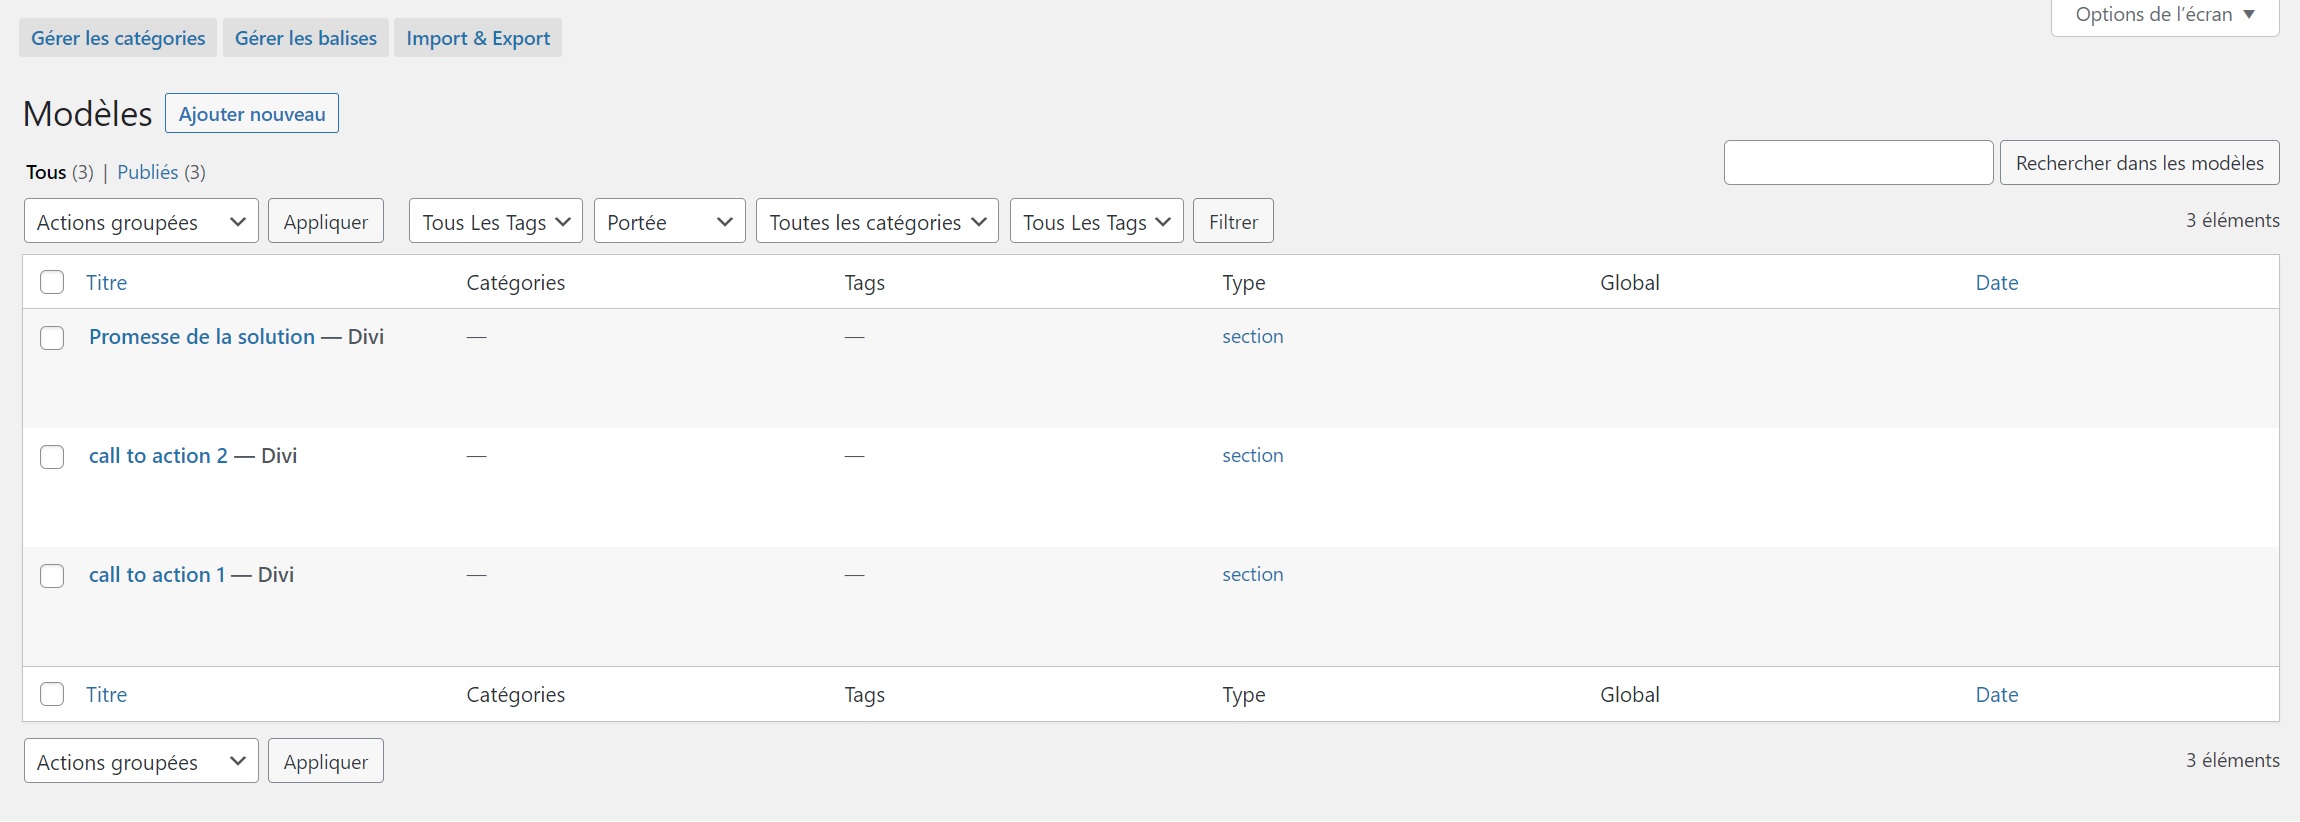
Task: Sort by Date in header row
Action: [x=1997, y=283]
